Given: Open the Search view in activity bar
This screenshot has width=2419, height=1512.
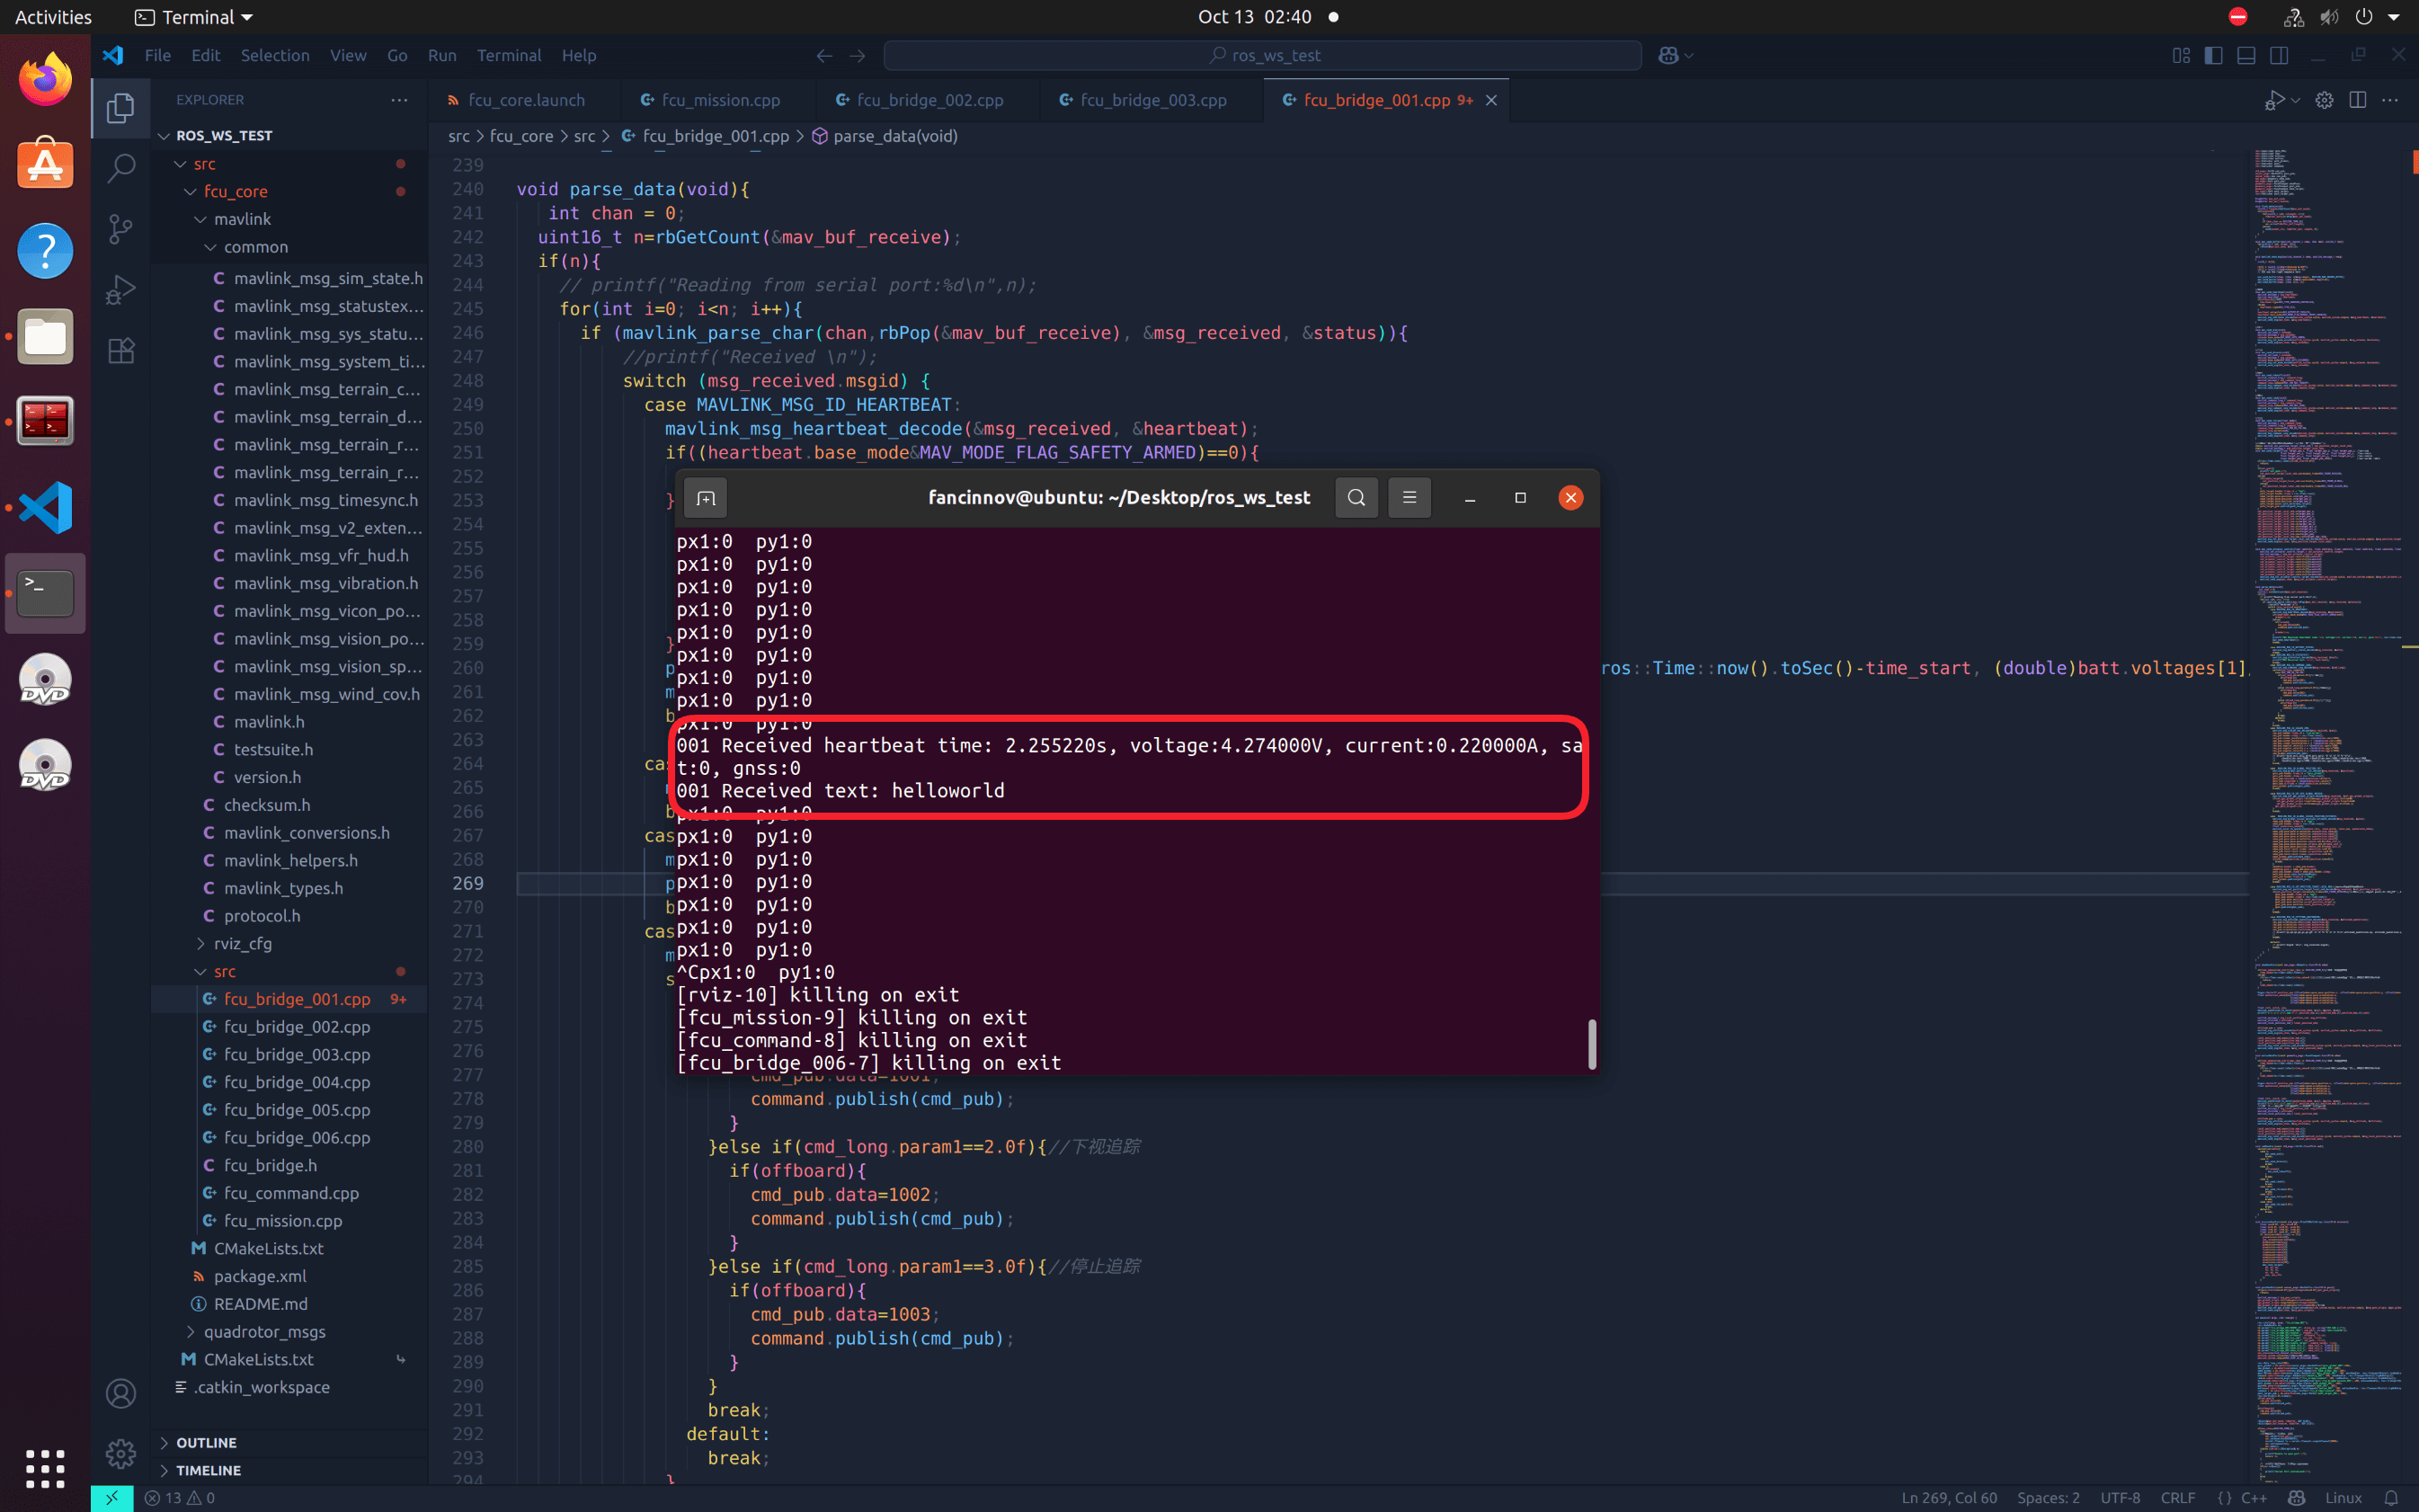Looking at the screenshot, I should click(121, 168).
